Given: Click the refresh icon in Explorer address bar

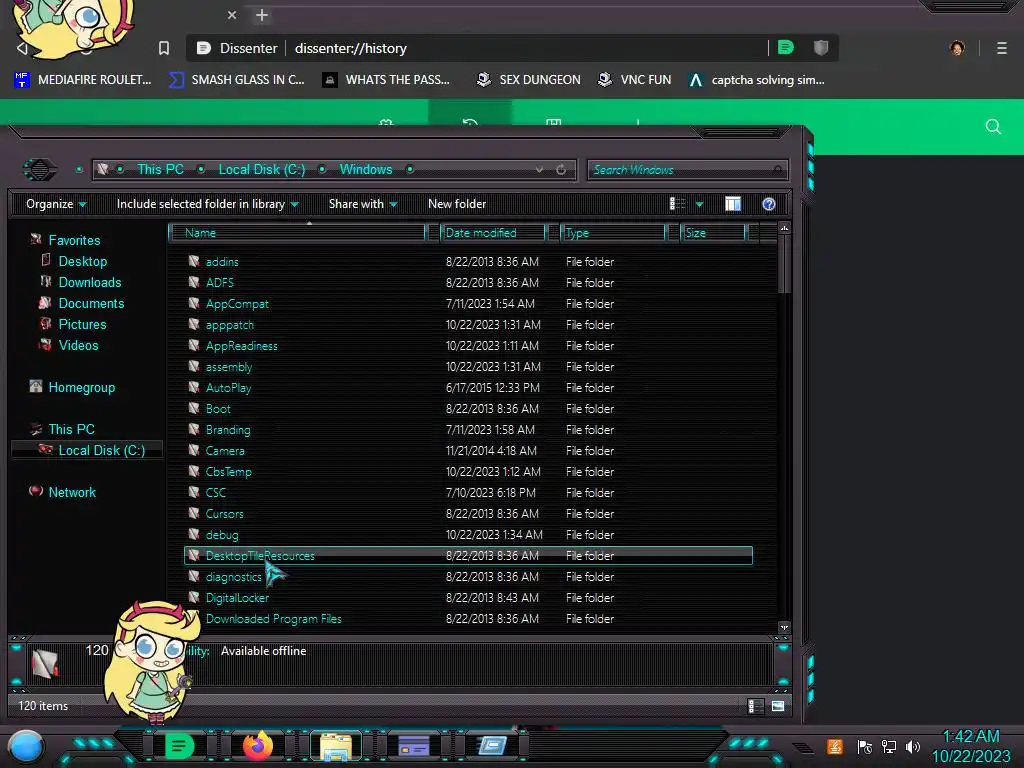Looking at the screenshot, I should pyautogui.click(x=561, y=170).
